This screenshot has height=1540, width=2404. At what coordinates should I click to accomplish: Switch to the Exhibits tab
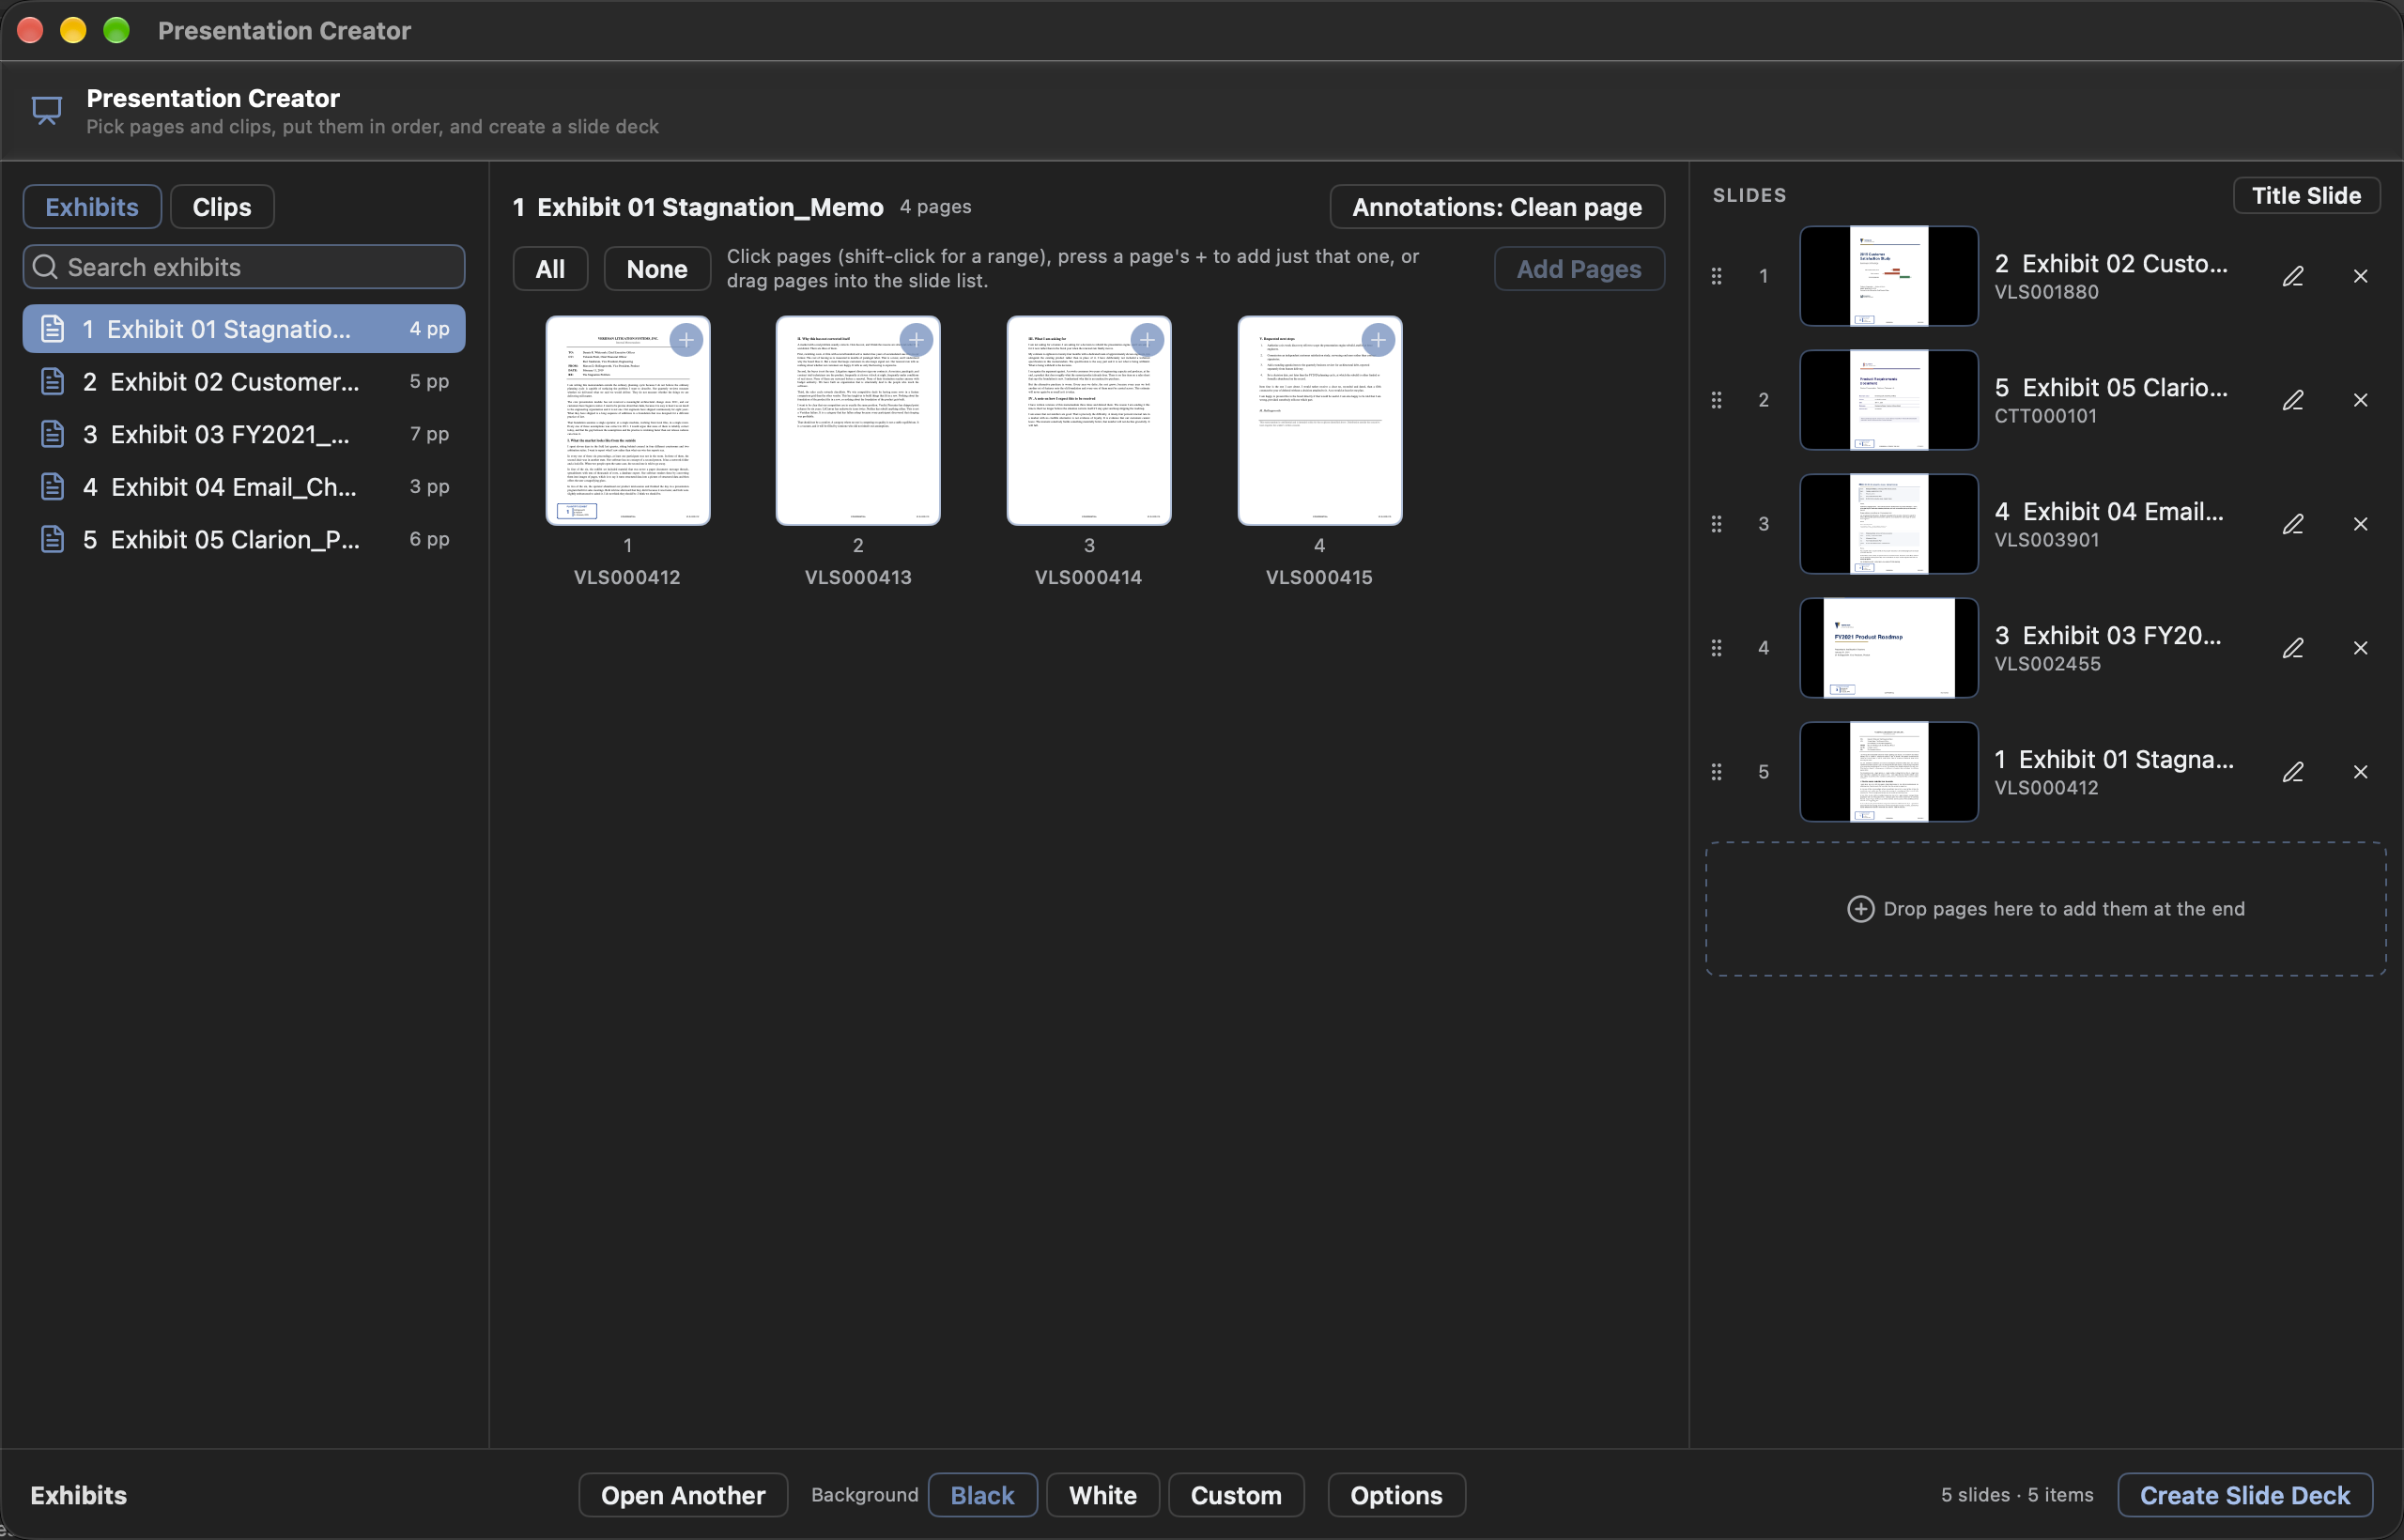[92, 207]
